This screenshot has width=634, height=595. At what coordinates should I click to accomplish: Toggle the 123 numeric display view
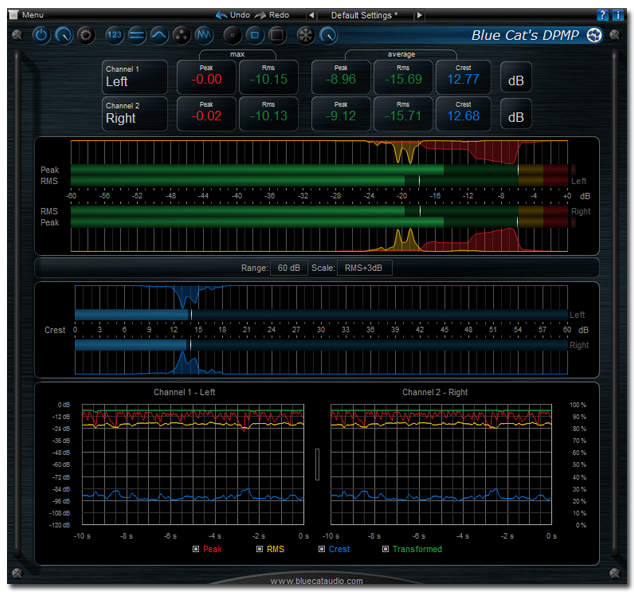(x=114, y=35)
